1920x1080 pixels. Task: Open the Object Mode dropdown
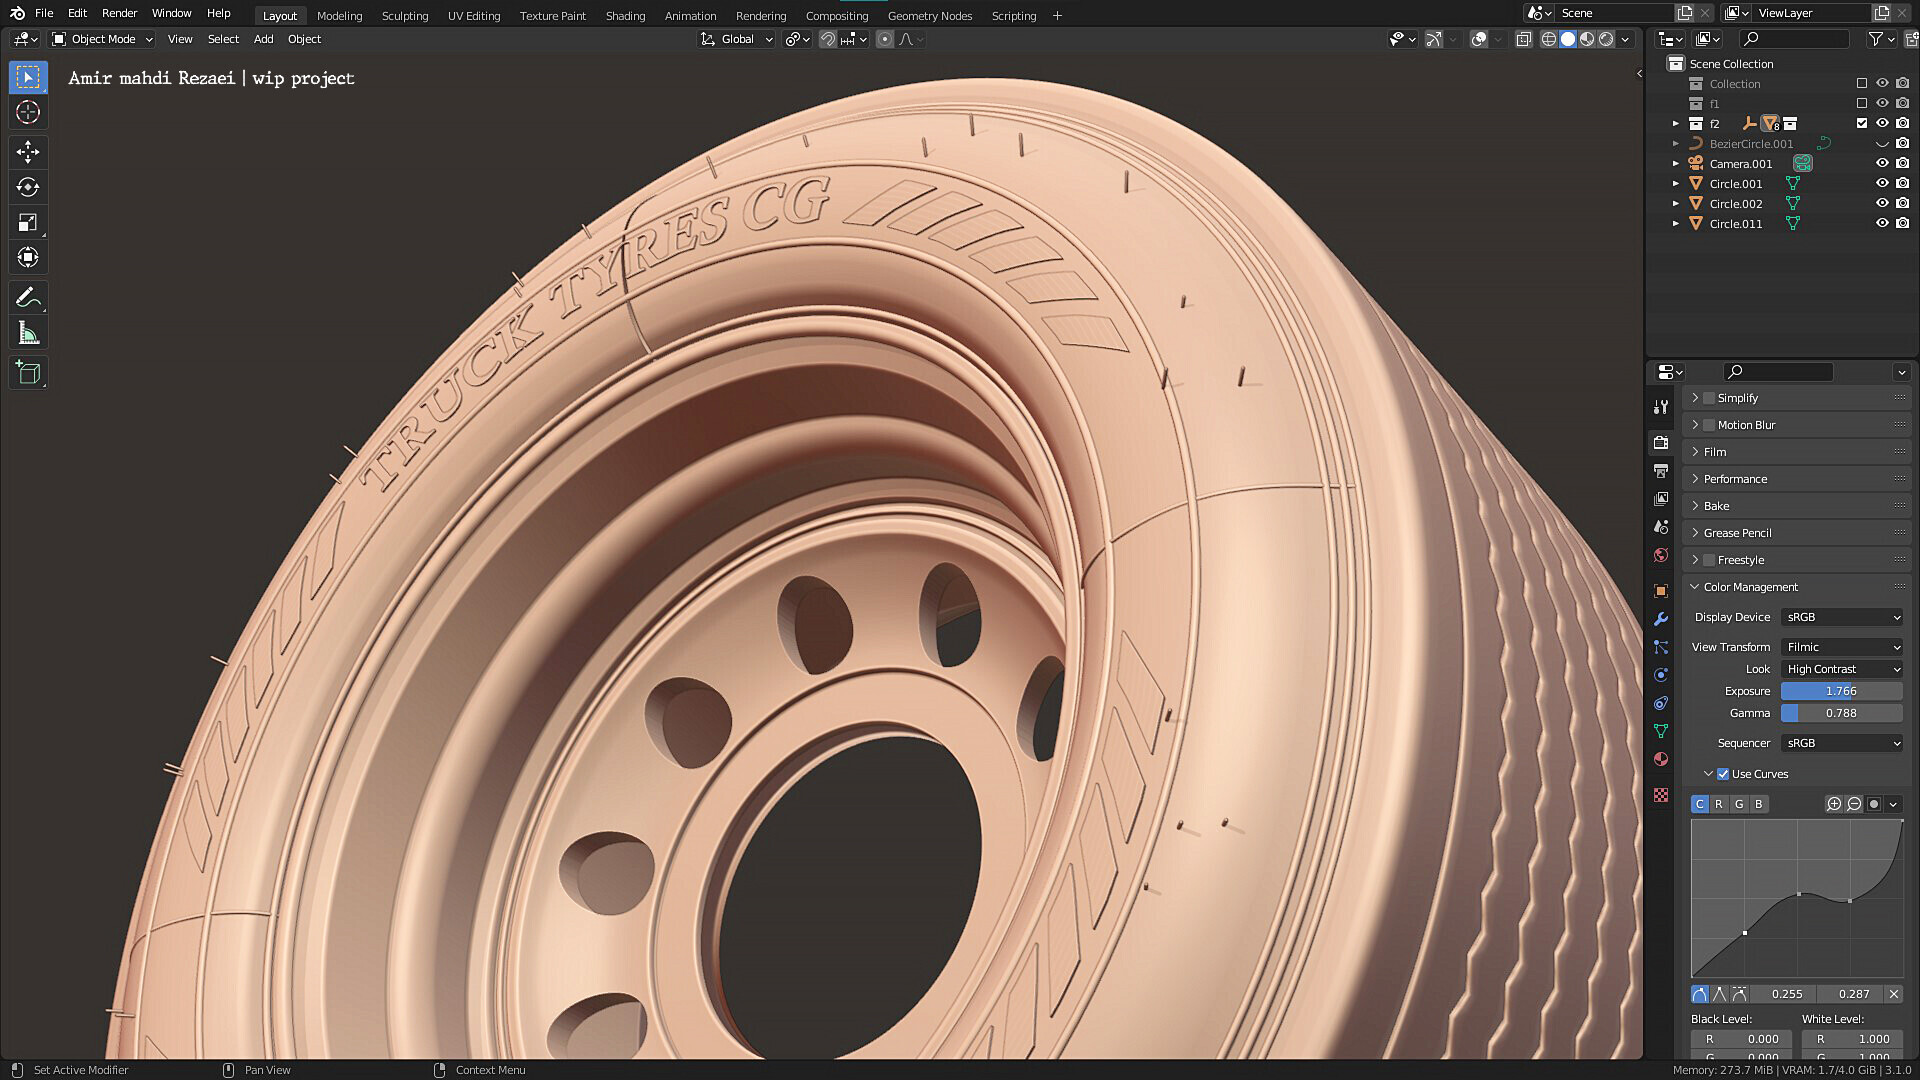(100, 39)
